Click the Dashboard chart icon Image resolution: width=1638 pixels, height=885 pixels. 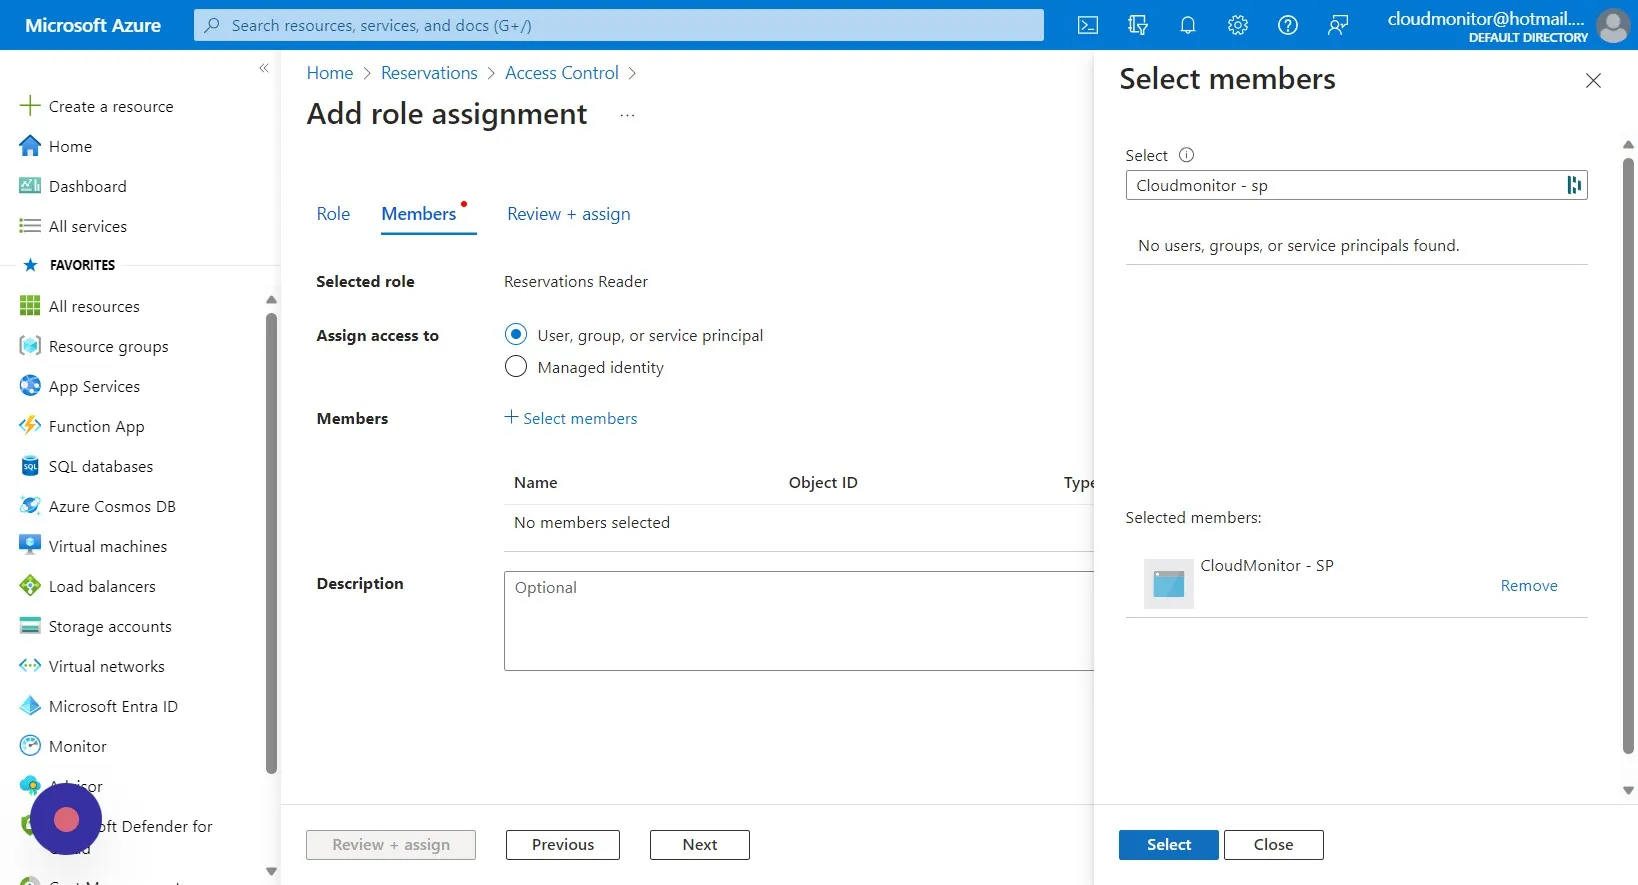[x=30, y=186]
